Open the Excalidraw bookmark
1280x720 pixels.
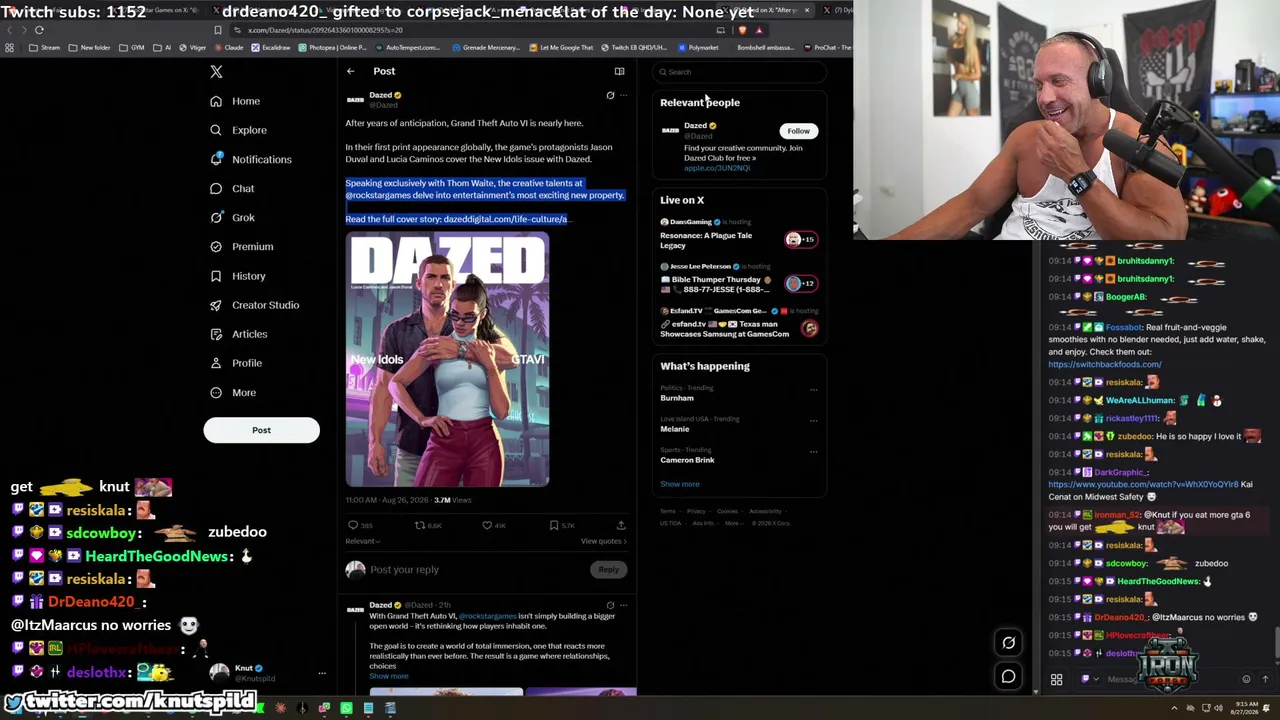tap(271, 48)
